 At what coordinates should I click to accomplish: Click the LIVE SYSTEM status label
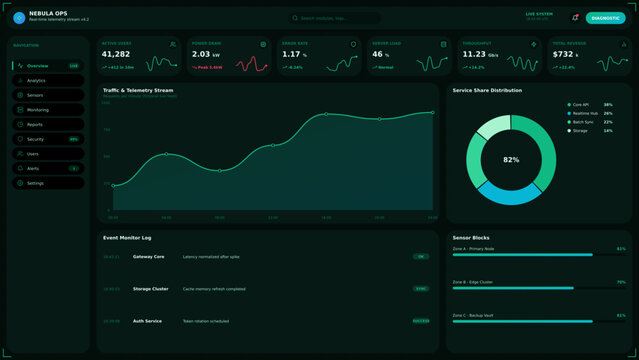click(x=539, y=14)
